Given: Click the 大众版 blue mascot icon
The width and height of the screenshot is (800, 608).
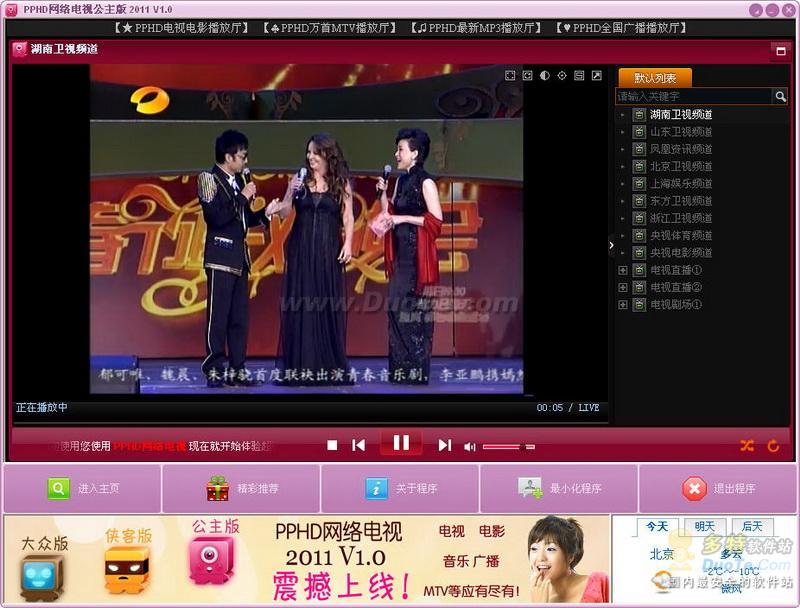Looking at the screenshot, I should [43, 577].
